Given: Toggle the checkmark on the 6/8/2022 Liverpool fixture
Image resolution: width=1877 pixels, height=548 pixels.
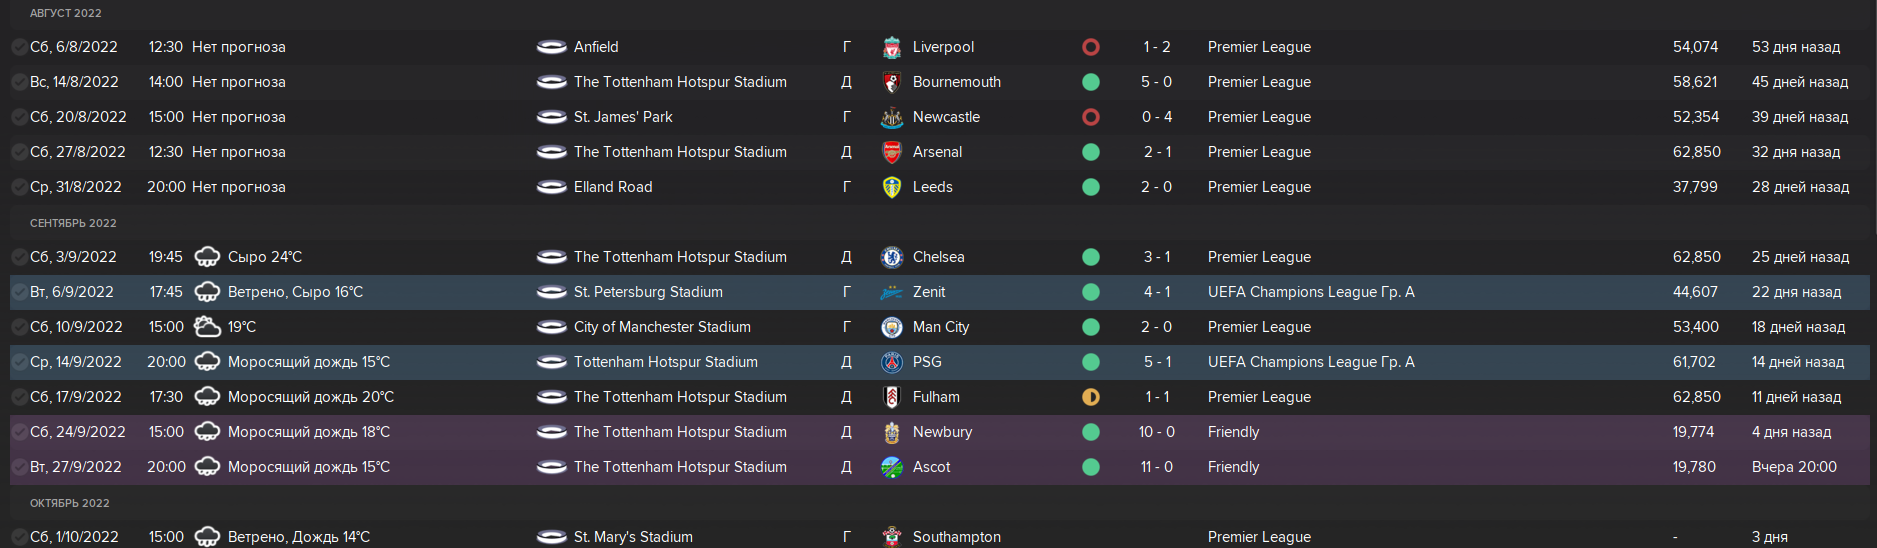Looking at the screenshot, I should click(x=19, y=47).
